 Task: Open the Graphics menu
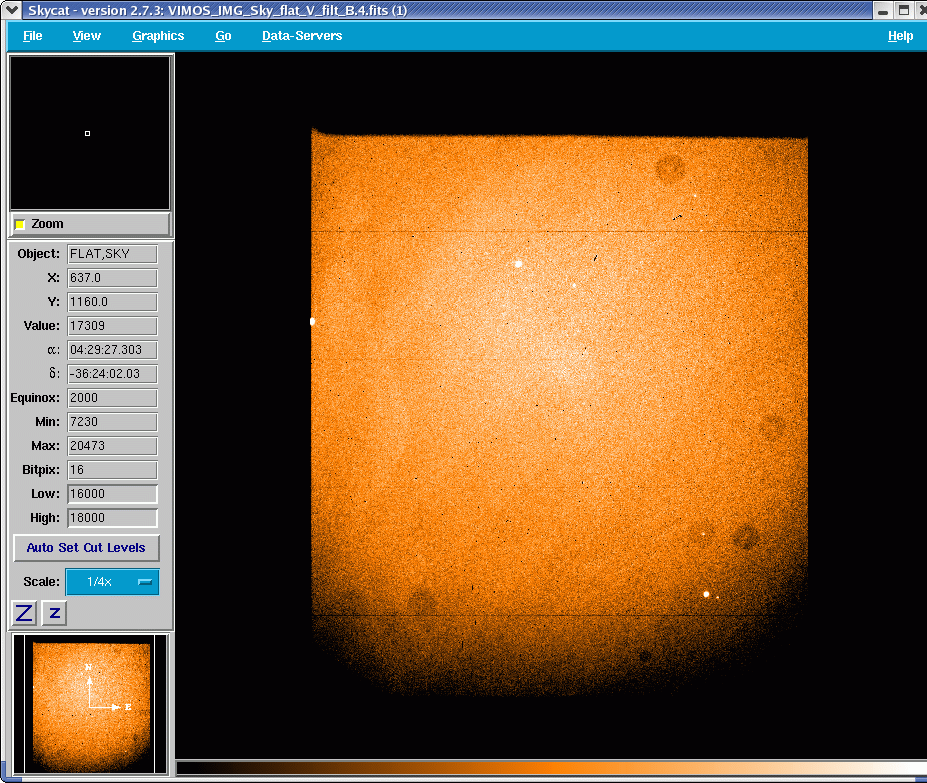click(x=158, y=36)
